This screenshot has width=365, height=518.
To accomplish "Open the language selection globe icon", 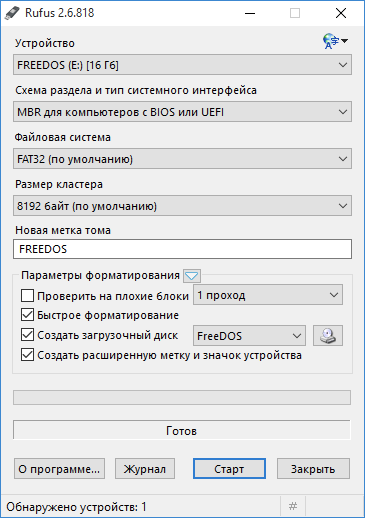I will pyautogui.click(x=335, y=41).
